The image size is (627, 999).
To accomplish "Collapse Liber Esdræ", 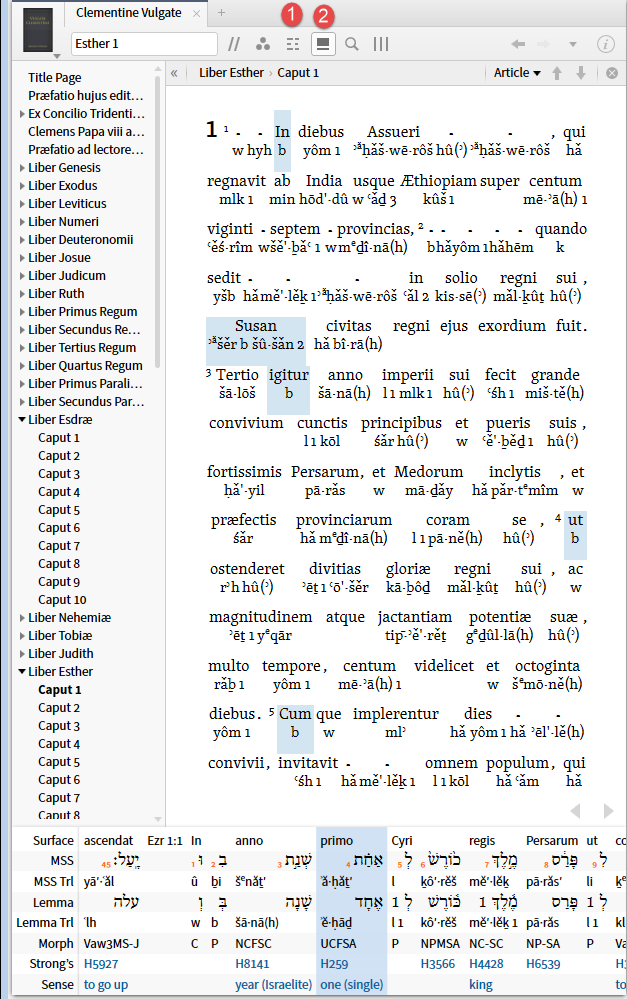I will pos(22,420).
